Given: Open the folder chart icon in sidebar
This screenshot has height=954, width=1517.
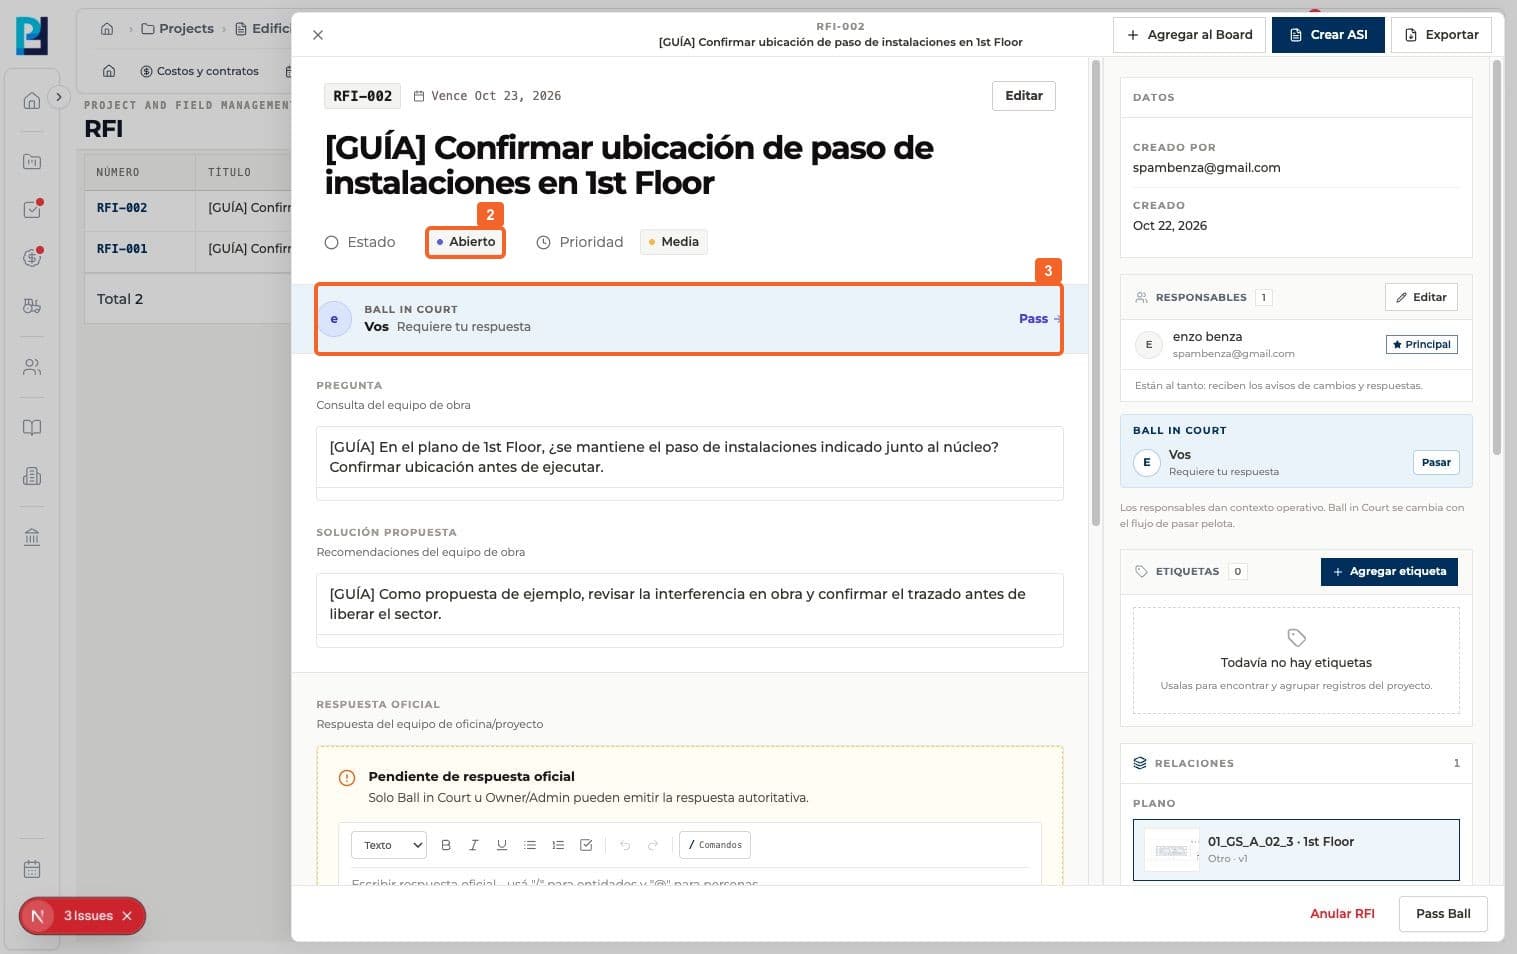Looking at the screenshot, I should tap(32, 161).
